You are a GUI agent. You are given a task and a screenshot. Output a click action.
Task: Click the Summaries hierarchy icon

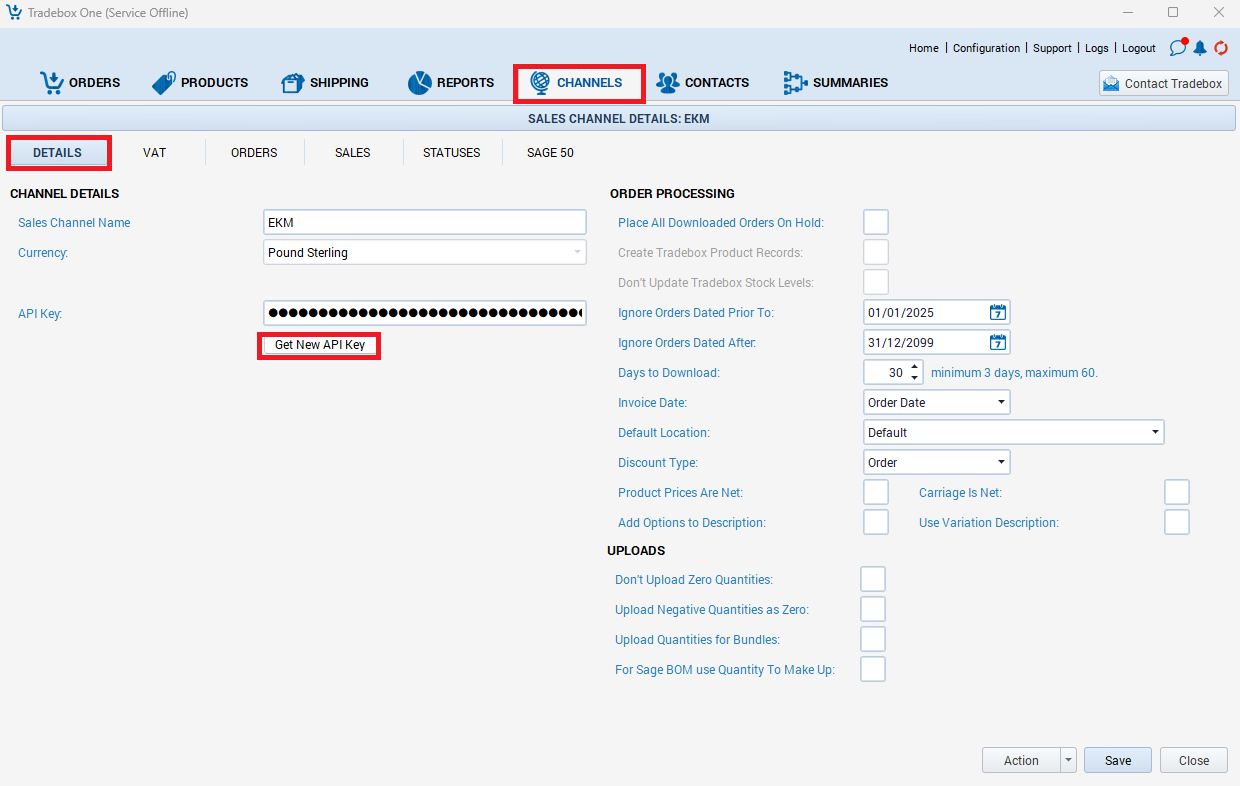(795, 83)
